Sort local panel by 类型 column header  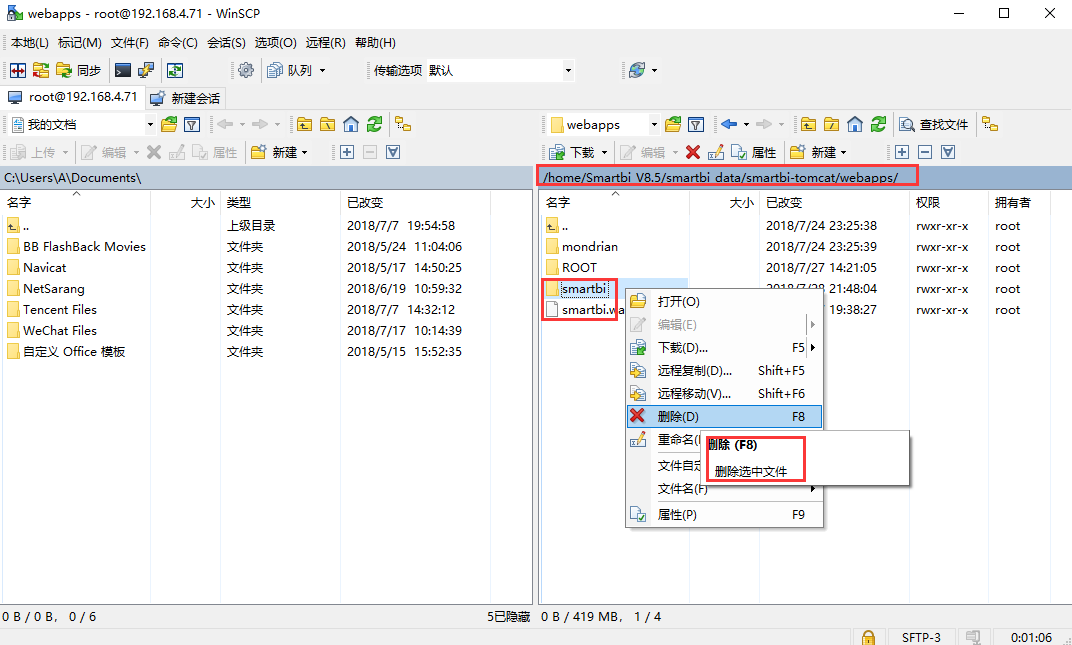[280, 202]
